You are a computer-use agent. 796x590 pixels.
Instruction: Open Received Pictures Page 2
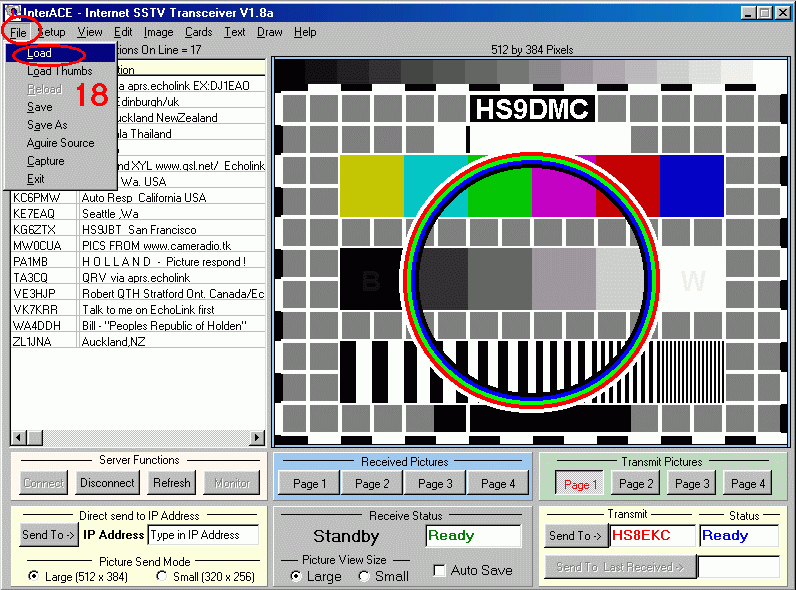[372, 484]
